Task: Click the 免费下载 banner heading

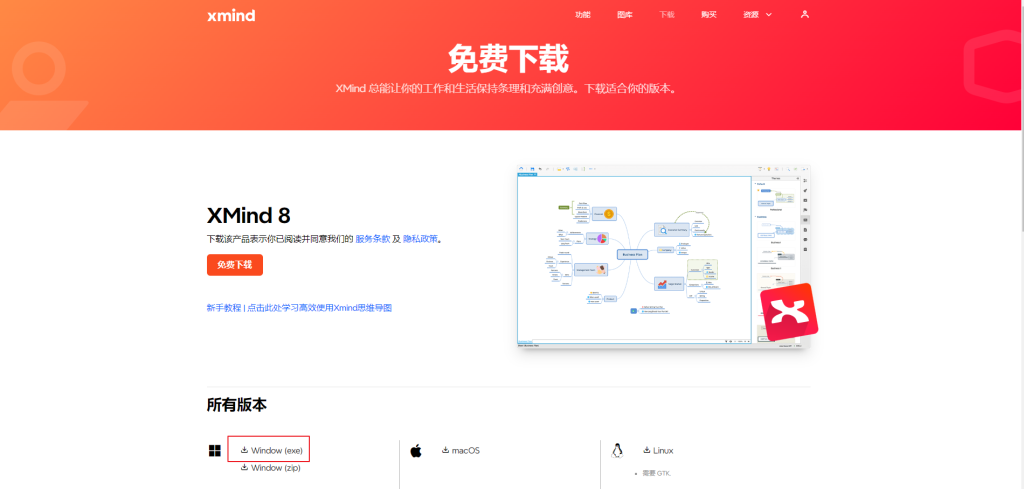Action: coord(508,59)
